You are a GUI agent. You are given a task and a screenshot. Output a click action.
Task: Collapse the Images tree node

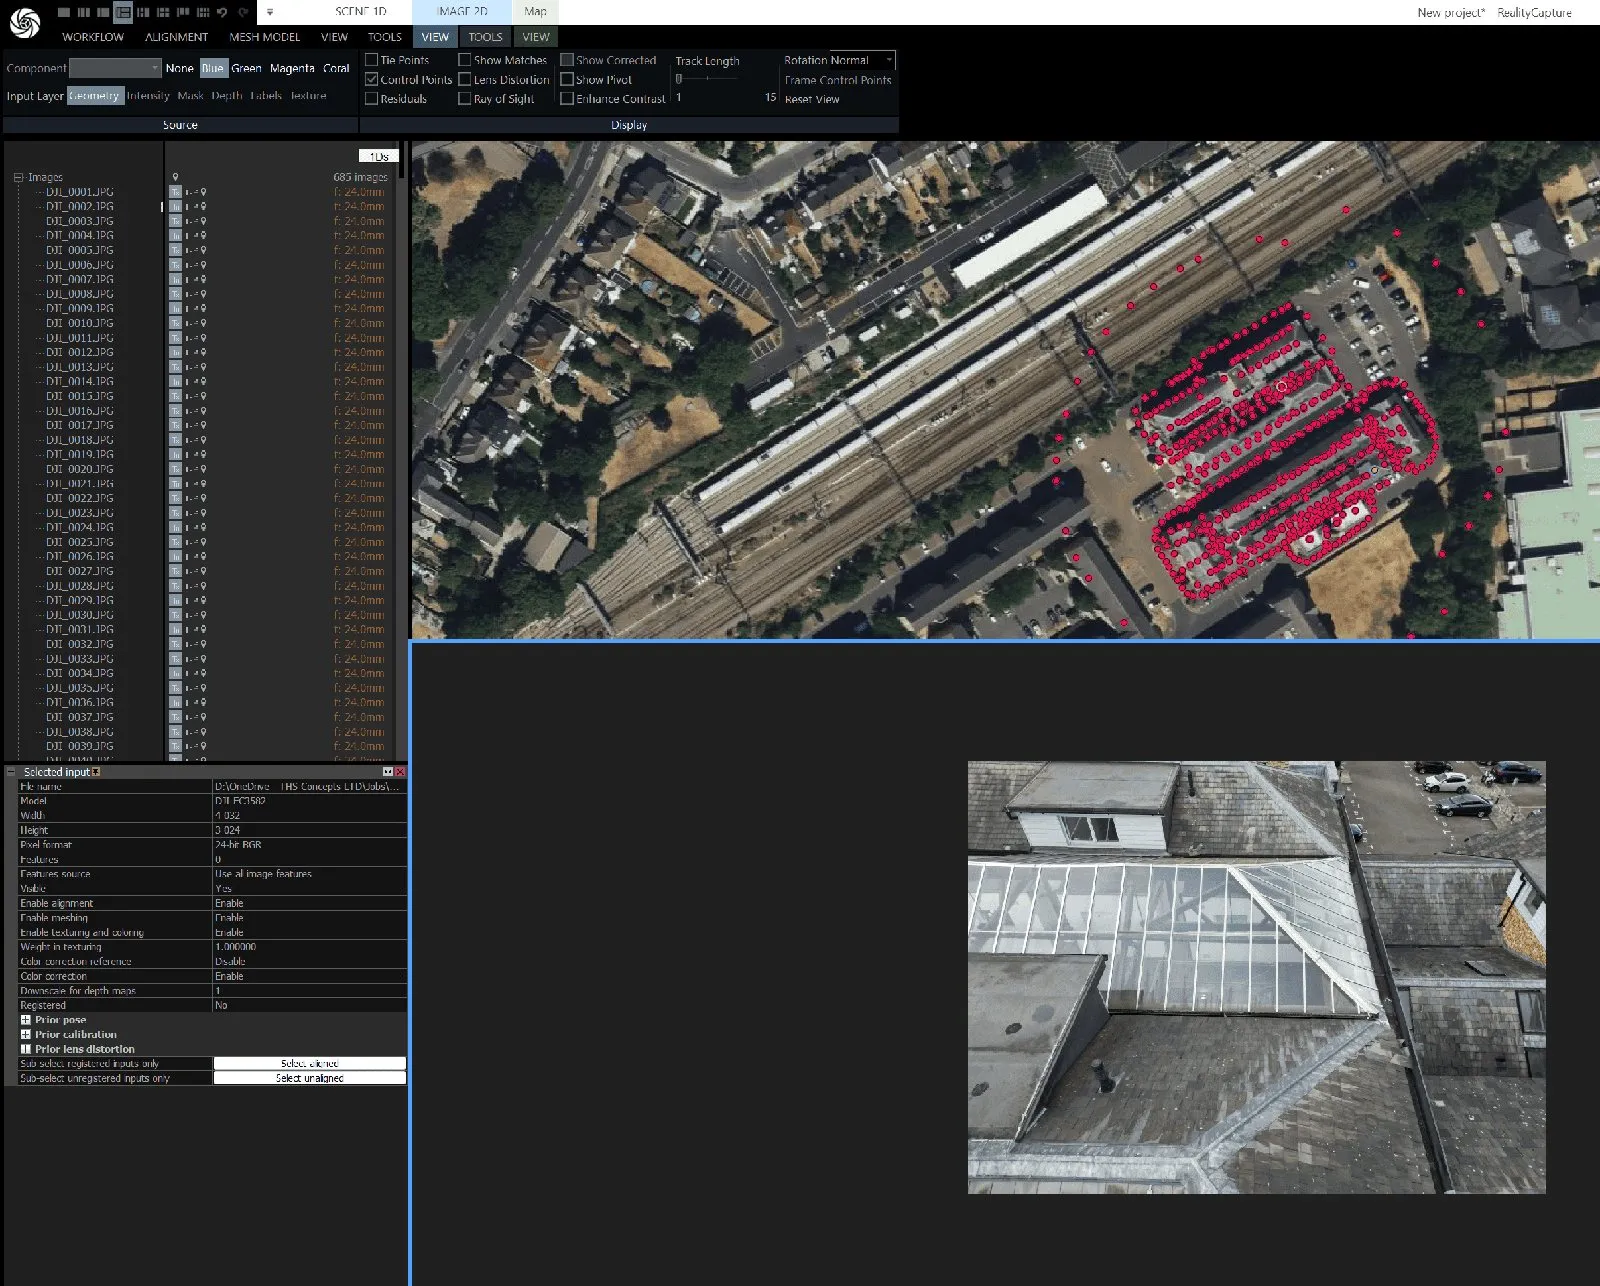[18, 177]
